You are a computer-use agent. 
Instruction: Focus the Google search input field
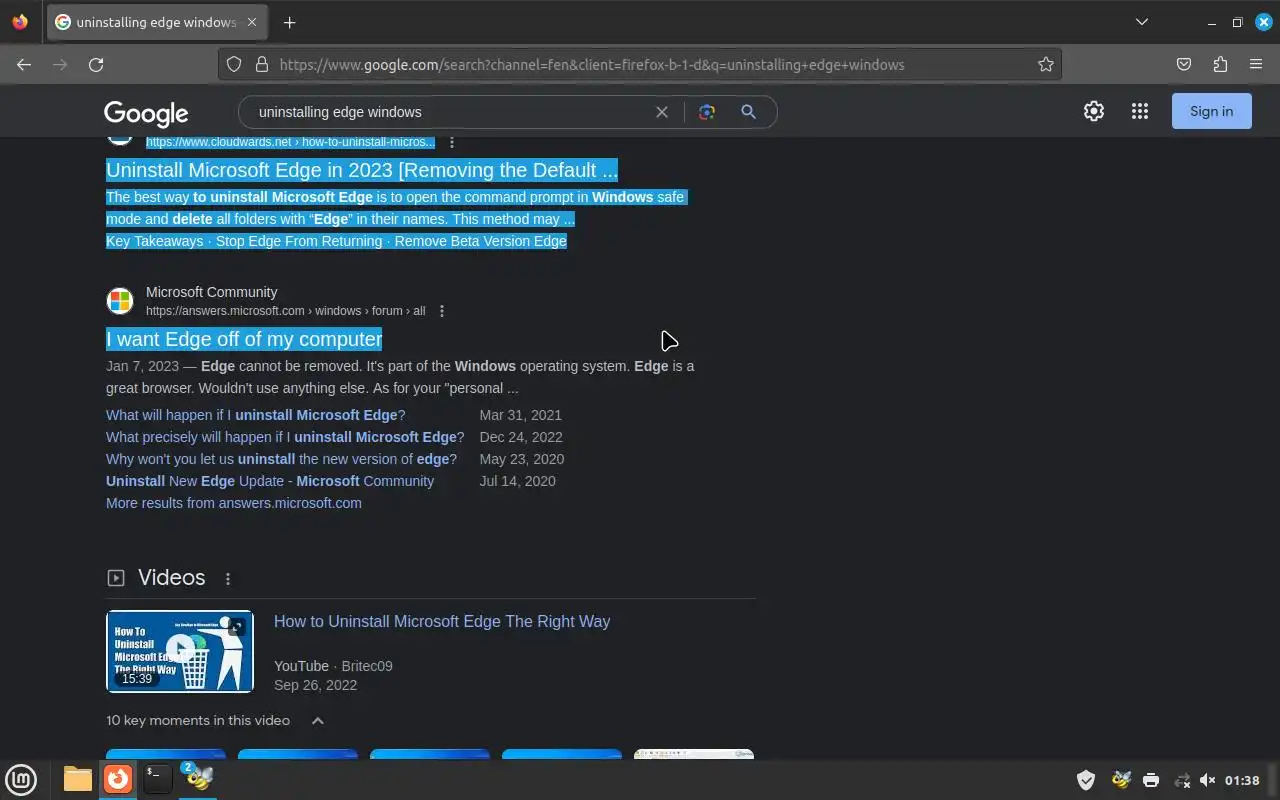point(450,112)
